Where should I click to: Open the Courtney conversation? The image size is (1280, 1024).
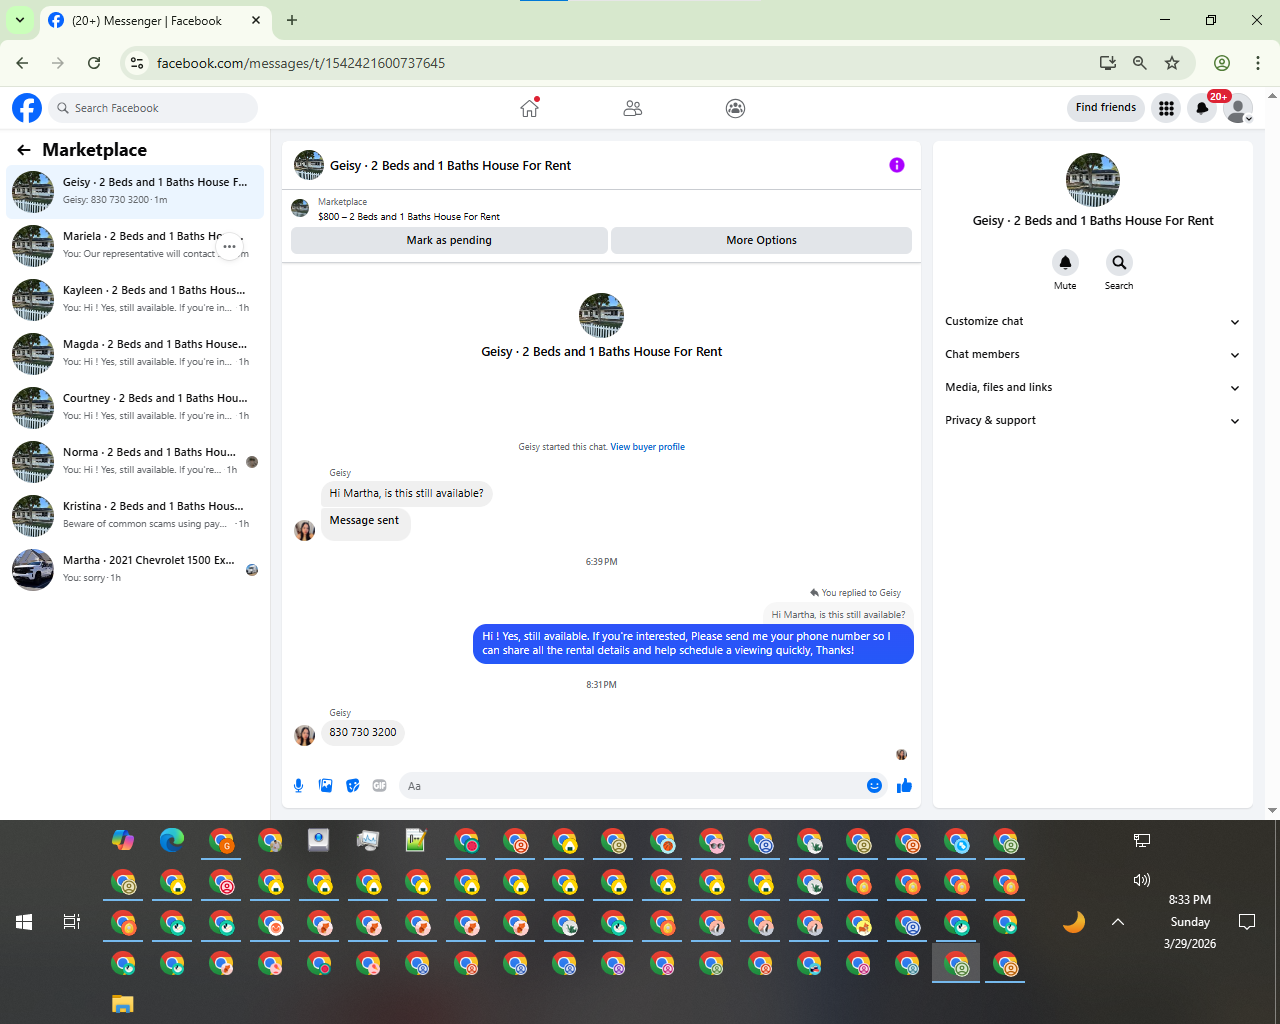135,407
